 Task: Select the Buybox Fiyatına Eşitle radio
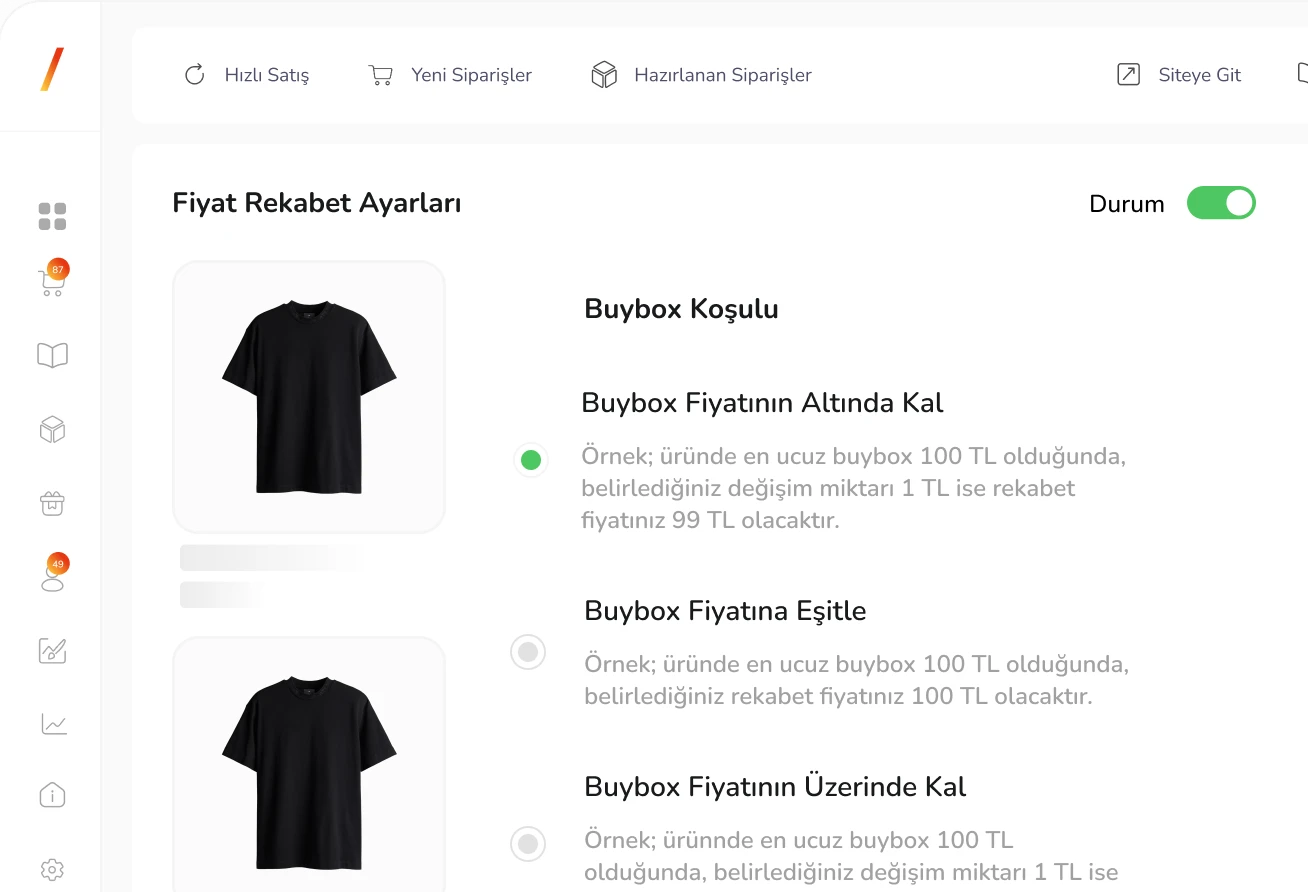click(528, 652)
